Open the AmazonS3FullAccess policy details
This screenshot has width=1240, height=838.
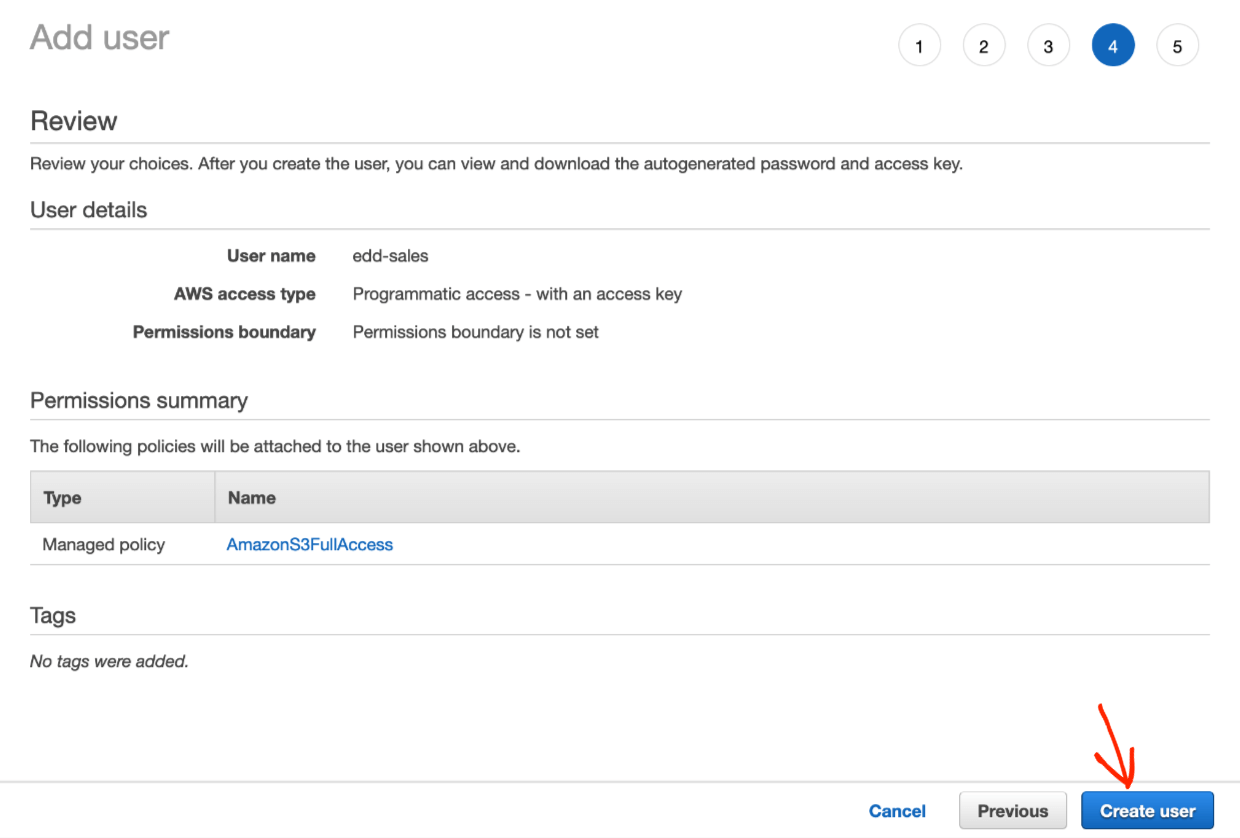click(x=309, y=544)
